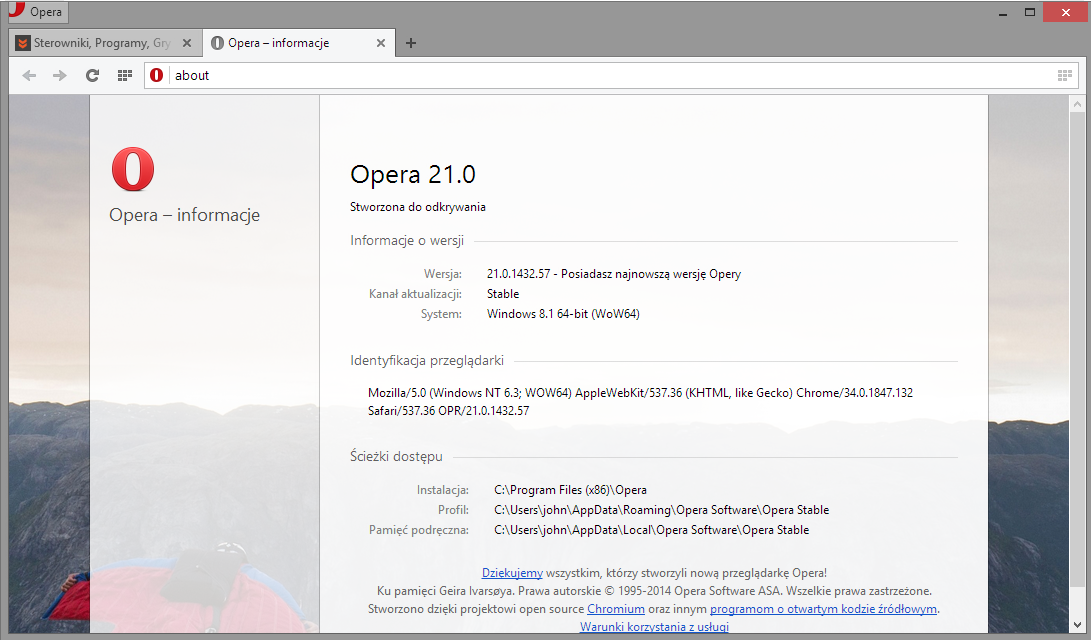Click the 'Mozilla/5.0' user agent string
This screenshot has width=1091, height=640.
click(640, 402)
